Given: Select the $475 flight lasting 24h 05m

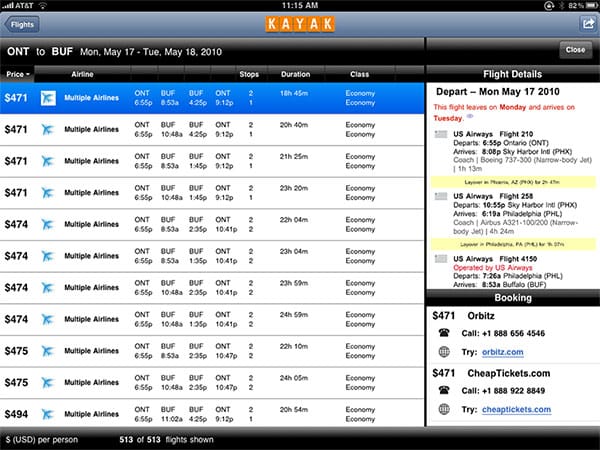Looking at the screenshot, I should [x=212, y=383].
